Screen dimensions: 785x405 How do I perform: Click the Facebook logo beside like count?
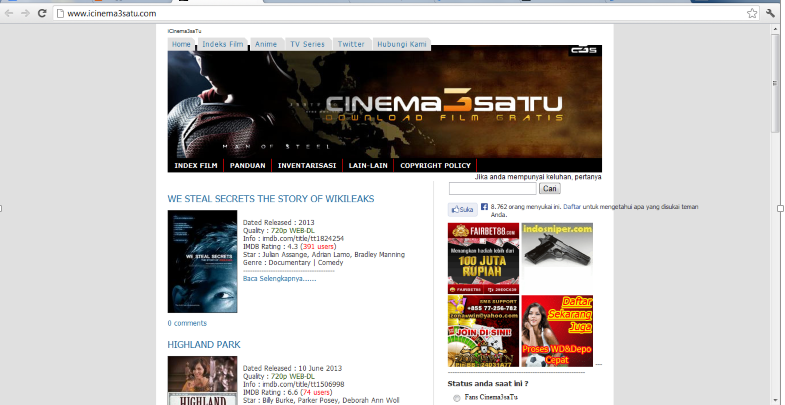pyautogui.click(x=484, y=206)
